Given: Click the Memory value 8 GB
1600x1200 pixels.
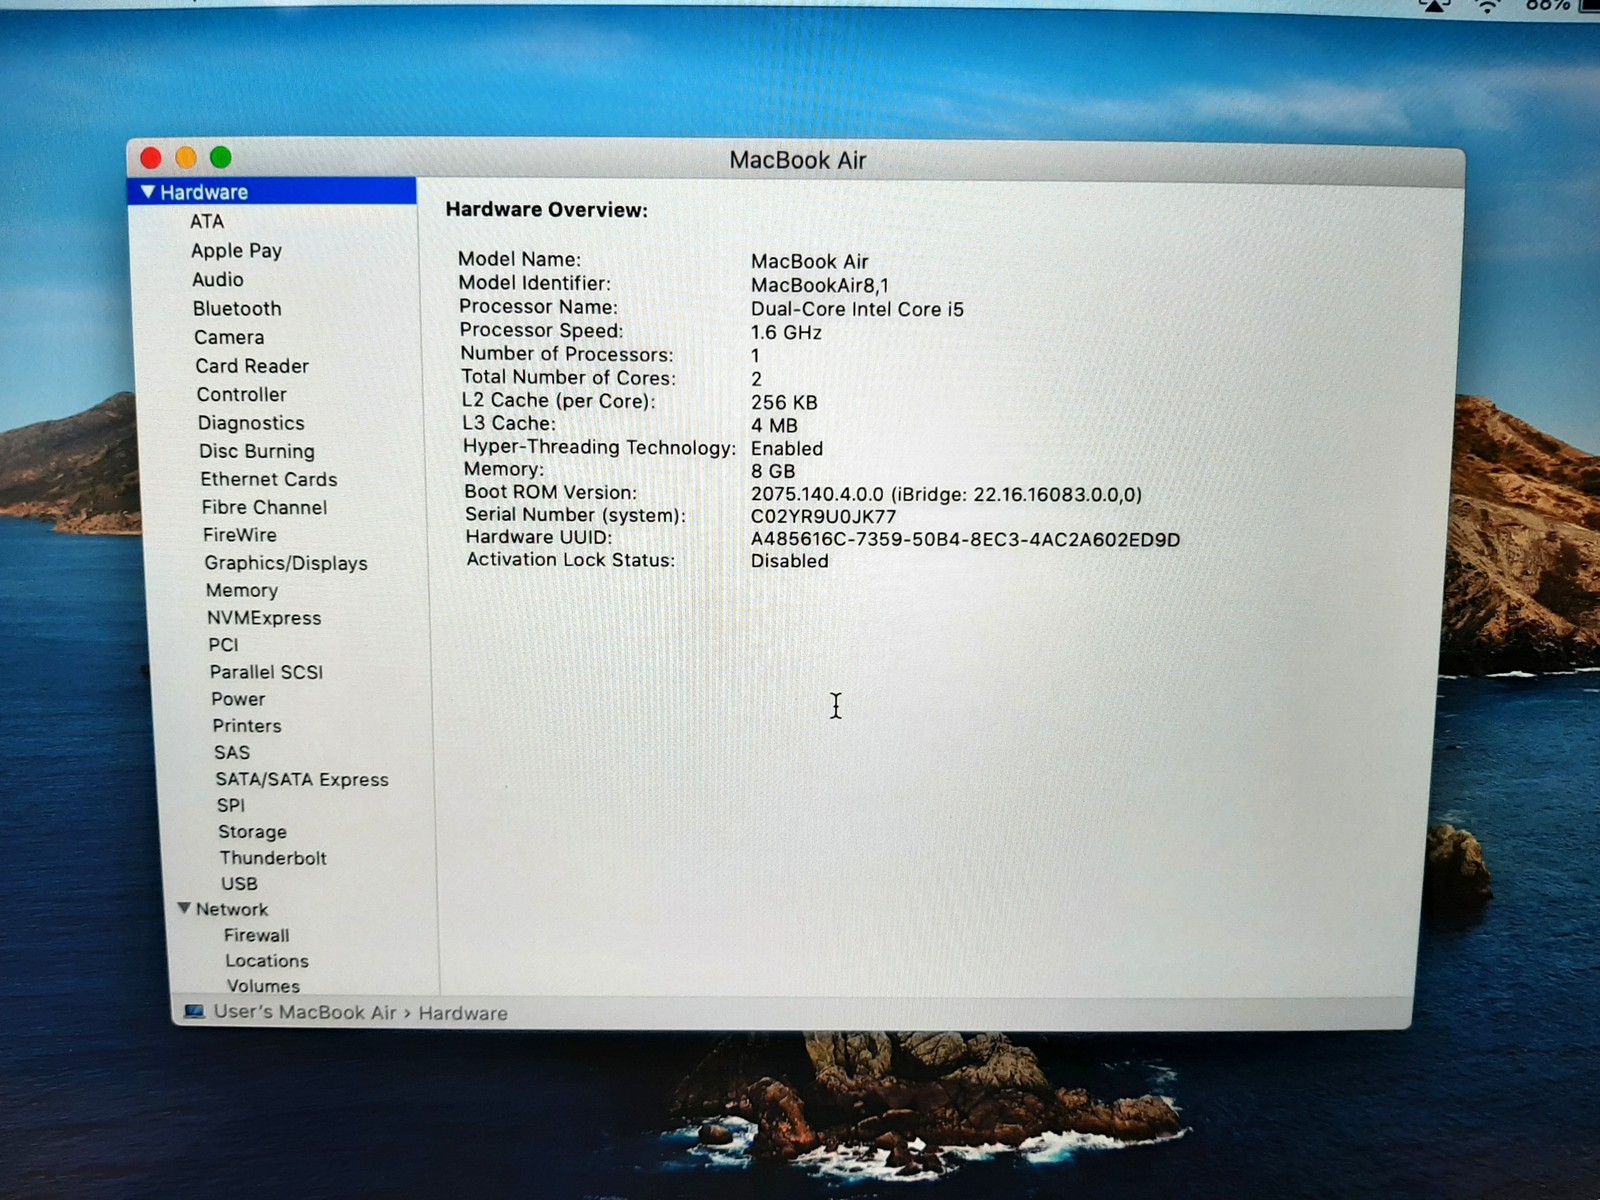Looking at the screenshot, I should [x=773, y=471].
